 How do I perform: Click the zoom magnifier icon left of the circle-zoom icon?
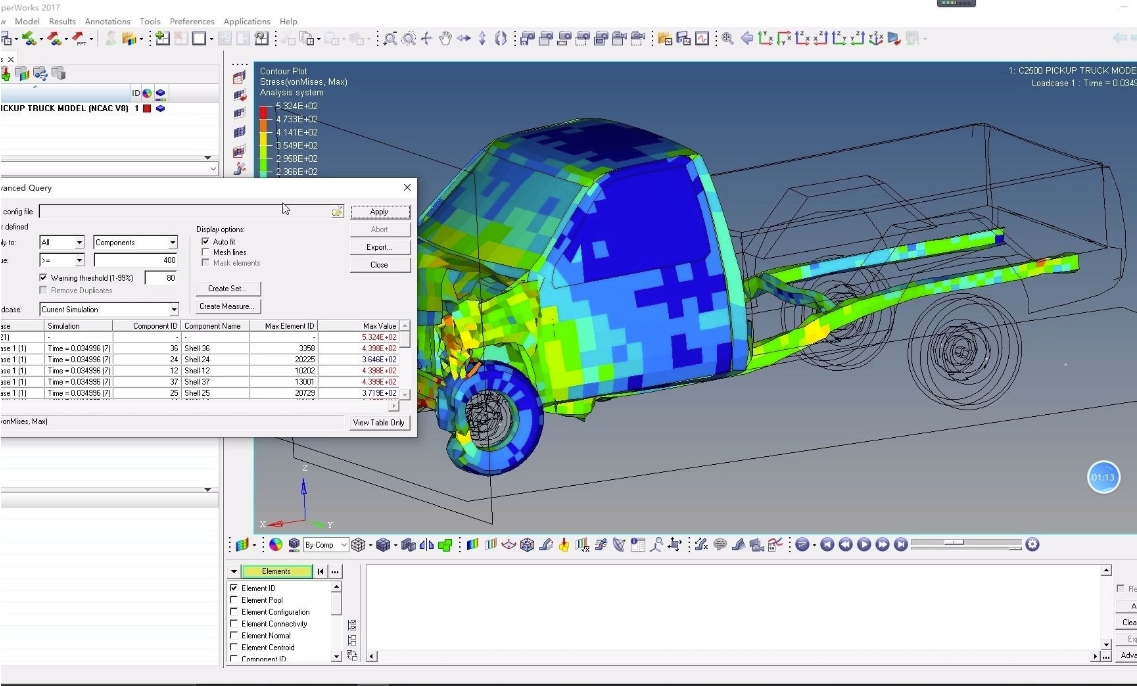390,39
